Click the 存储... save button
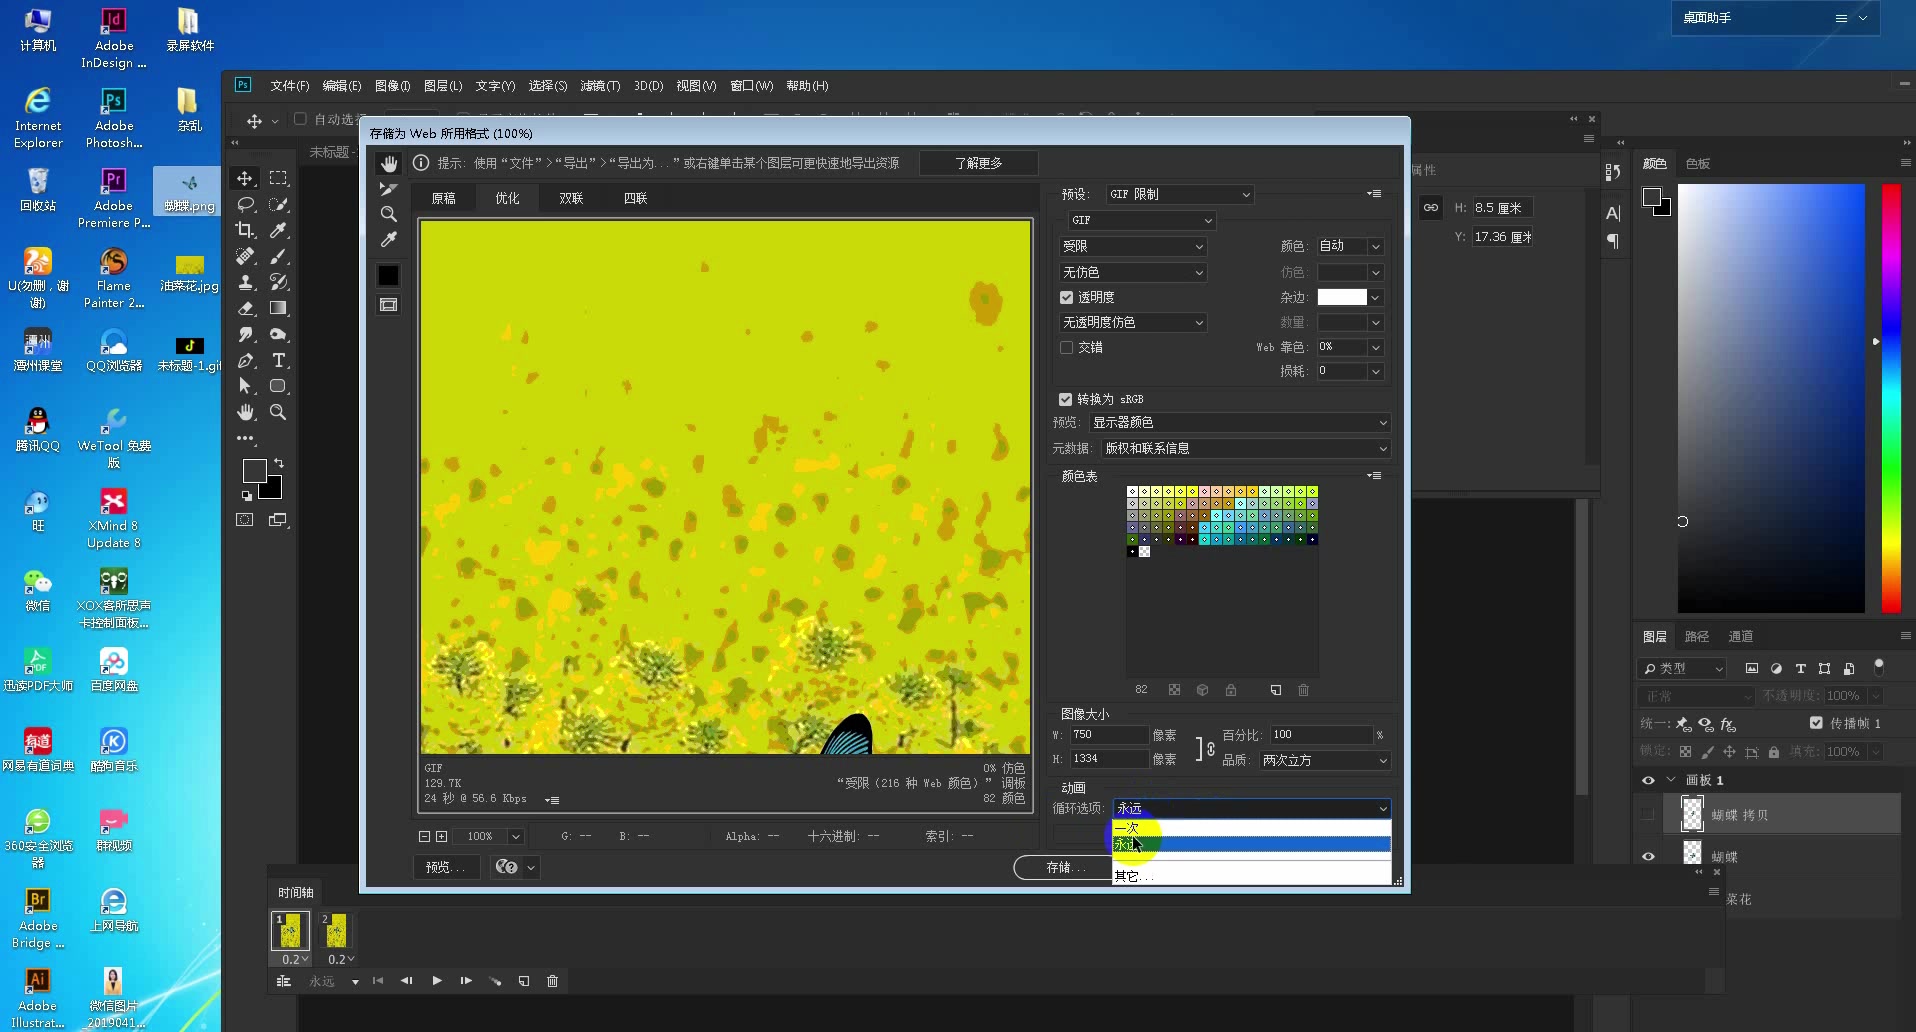The image size is (1916, 1032). 1064,867
